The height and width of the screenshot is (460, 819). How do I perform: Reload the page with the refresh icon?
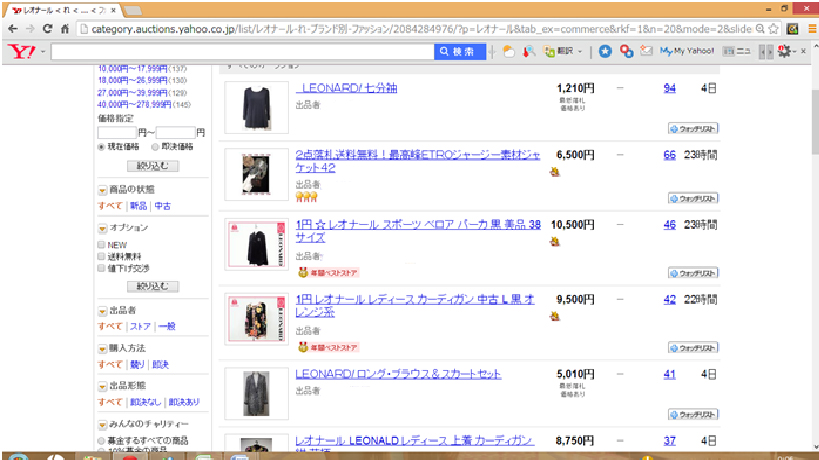(x=48, y=29)
